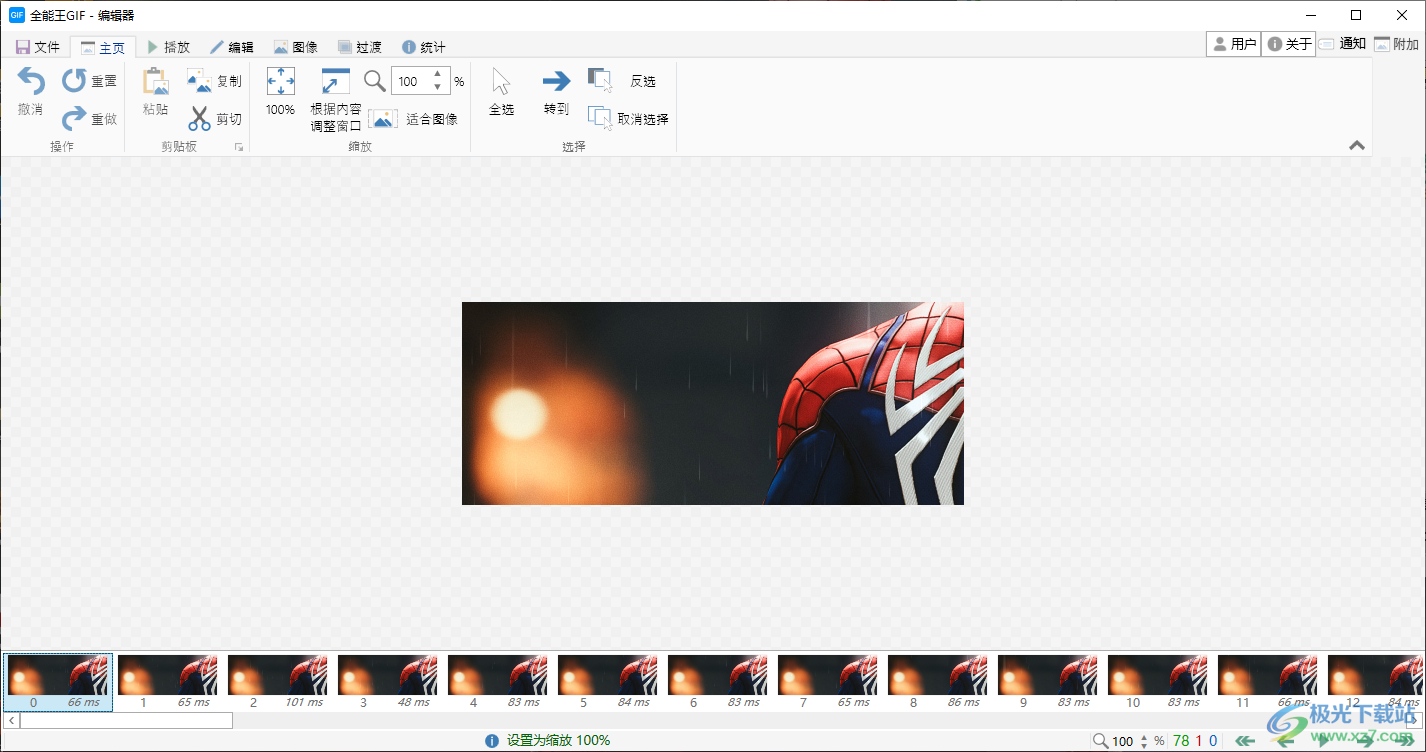
Task: Click the Spider-Man preview image
Action: pyautogui.click(x=713, y=403)
